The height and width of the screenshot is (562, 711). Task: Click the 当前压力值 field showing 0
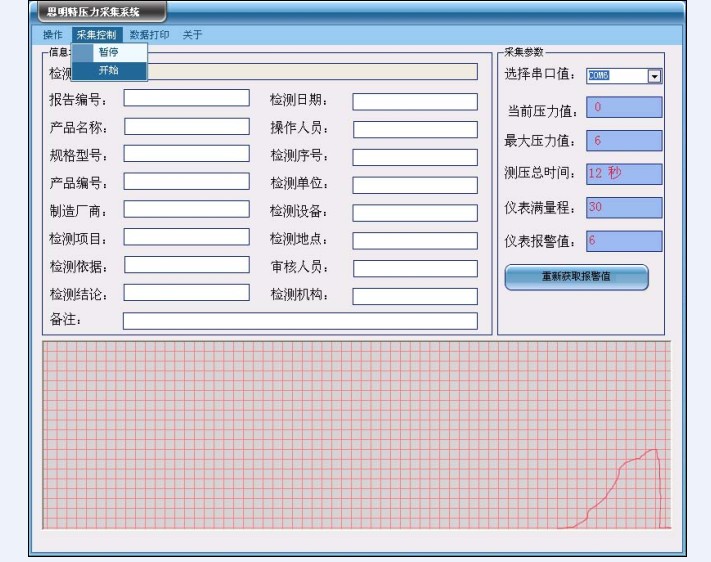624,107
